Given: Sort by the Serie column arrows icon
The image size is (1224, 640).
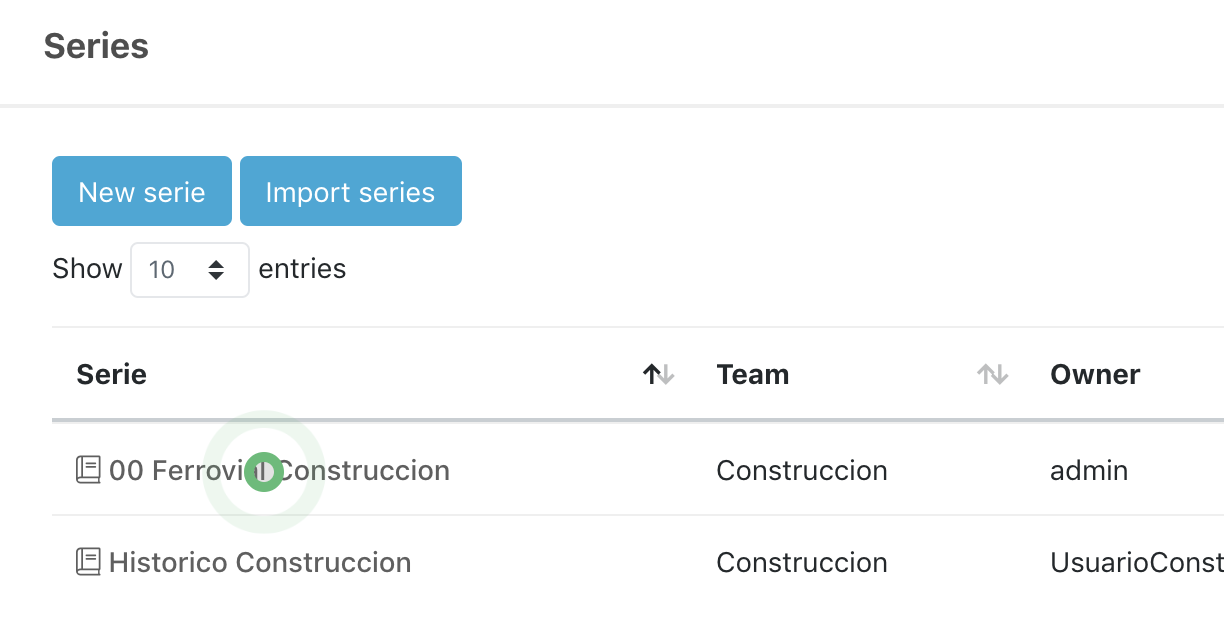Looking at the screenshot, I should click(x=658, y=375).
